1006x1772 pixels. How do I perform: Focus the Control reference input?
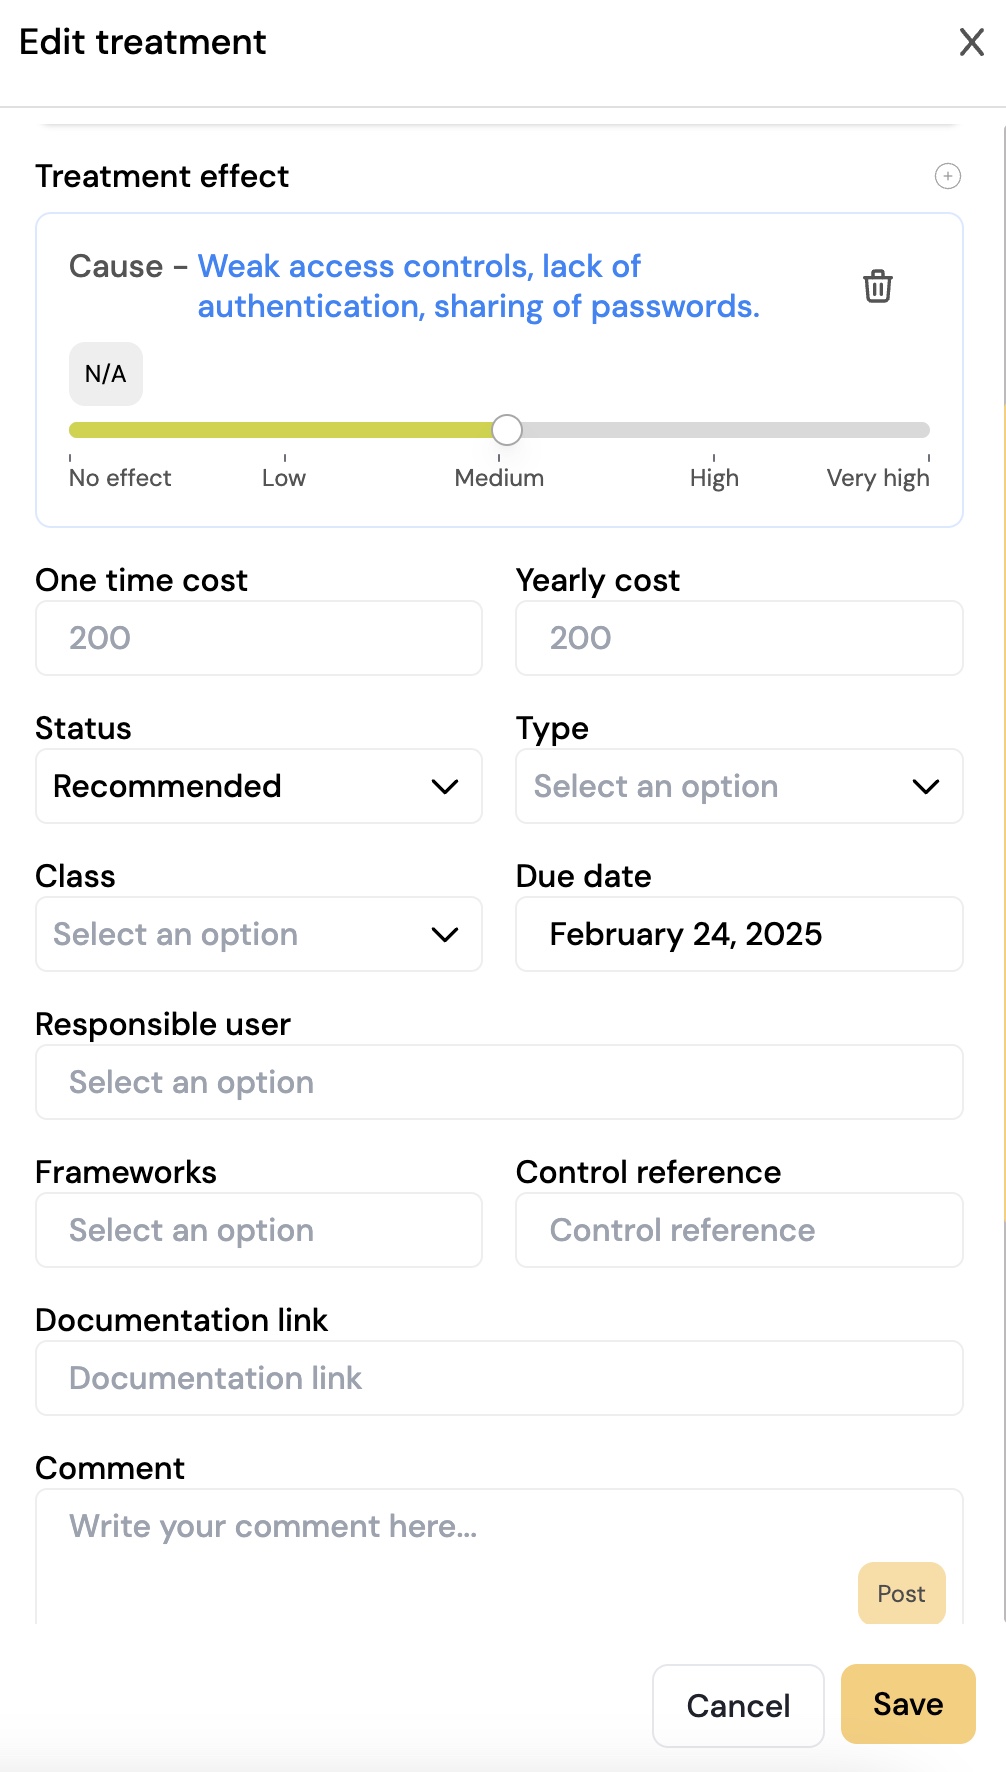coord(739,1230)
